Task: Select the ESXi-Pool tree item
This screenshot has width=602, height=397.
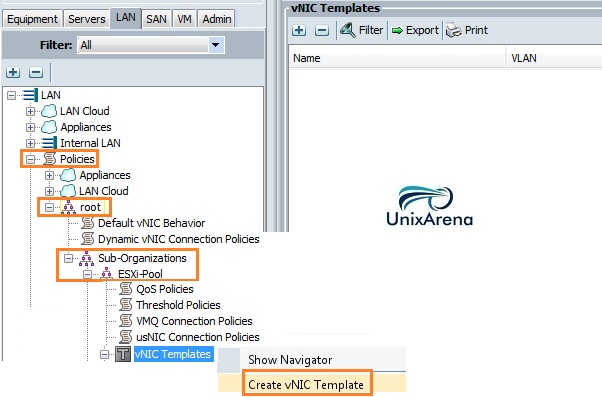Action: [140, 274]
